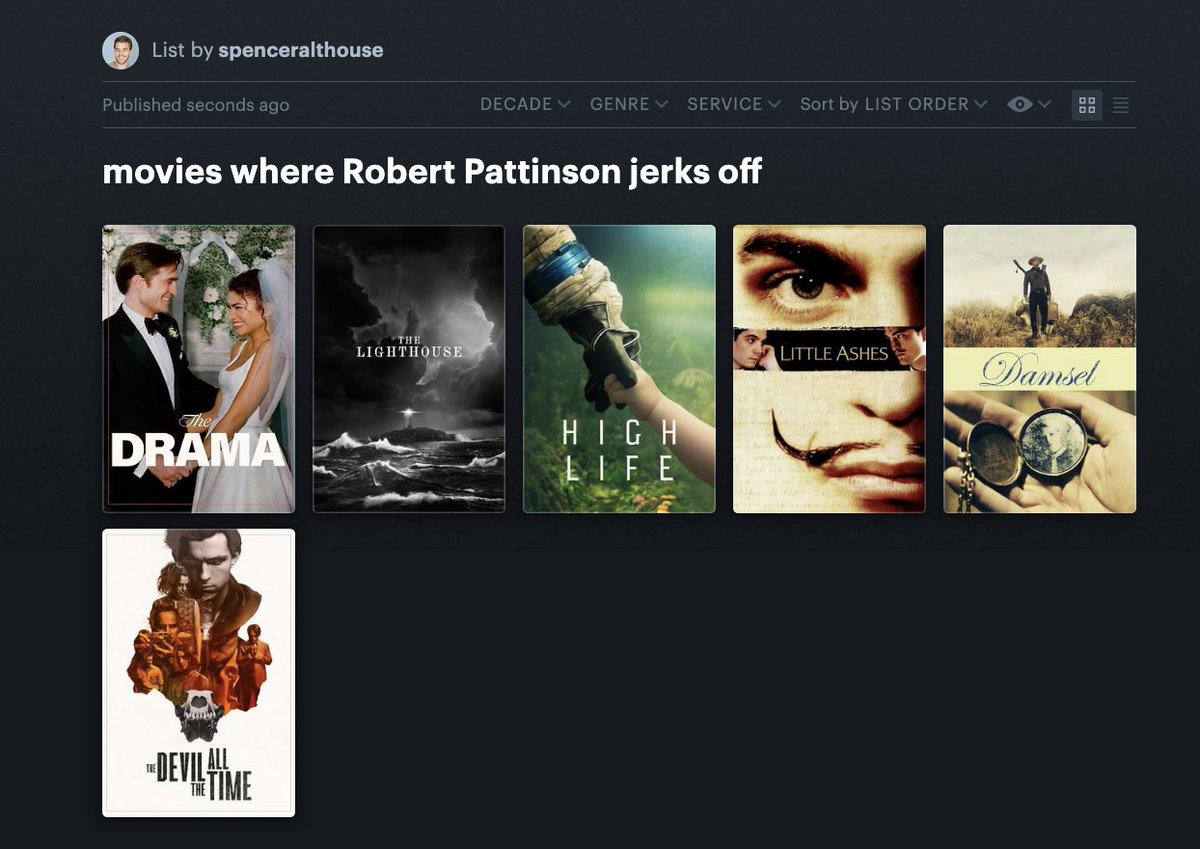The height and width of the screenshot is (849, 1200).
Task: Open the High Life poster
Action: 619,369
